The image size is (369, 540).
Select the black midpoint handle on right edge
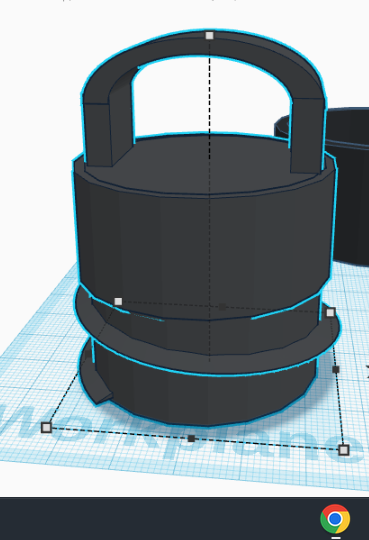tap(336, 370)
